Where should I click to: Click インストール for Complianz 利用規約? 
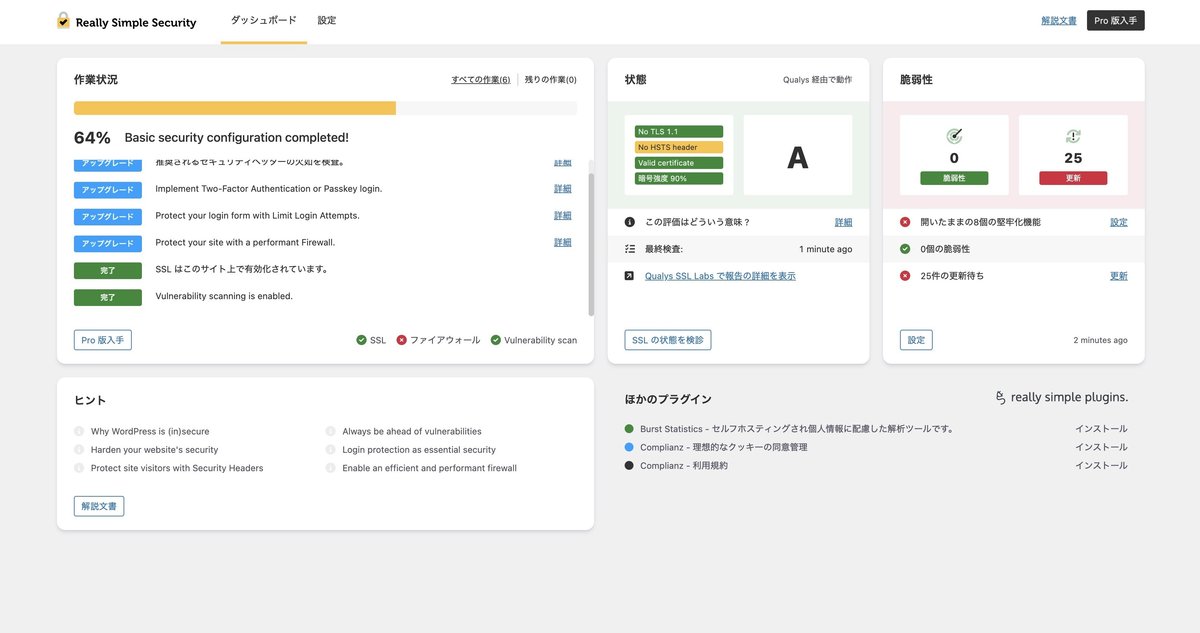[1101, 465]
